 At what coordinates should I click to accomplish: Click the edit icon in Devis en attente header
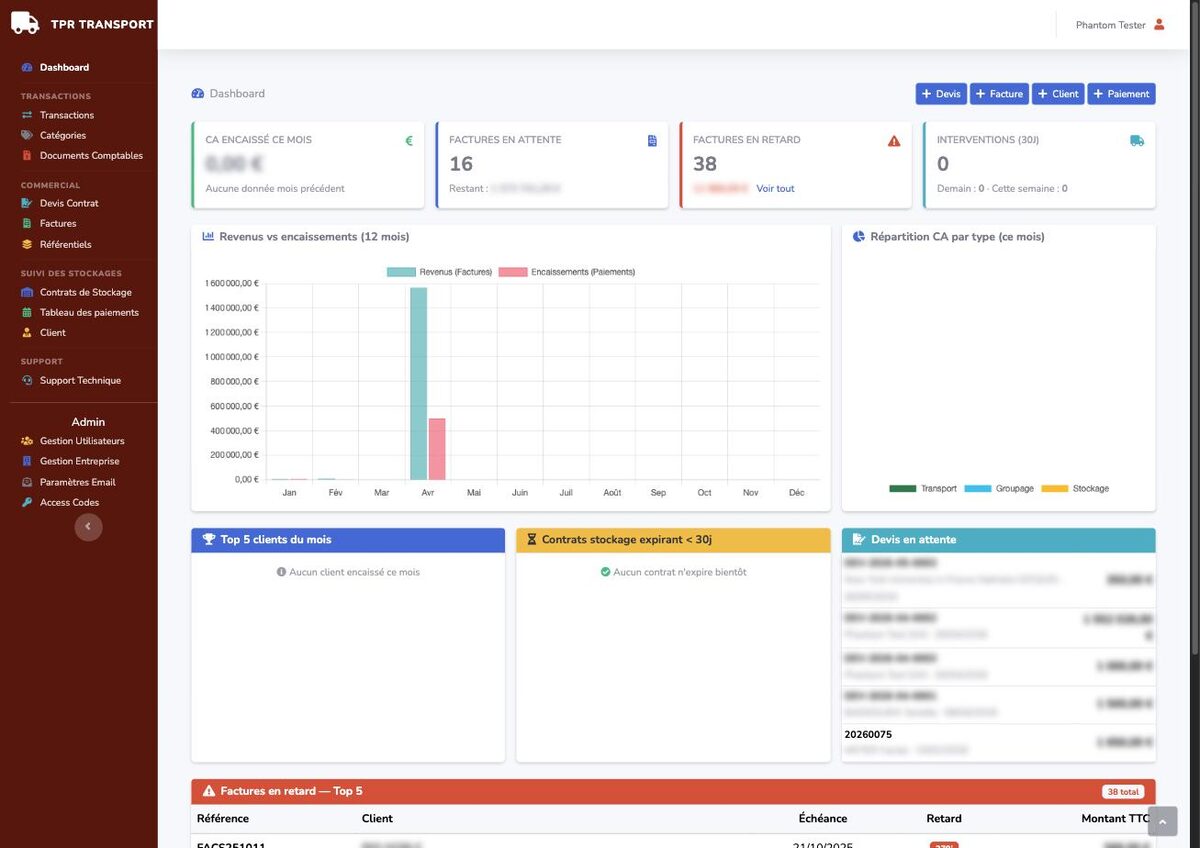point(858,539)
